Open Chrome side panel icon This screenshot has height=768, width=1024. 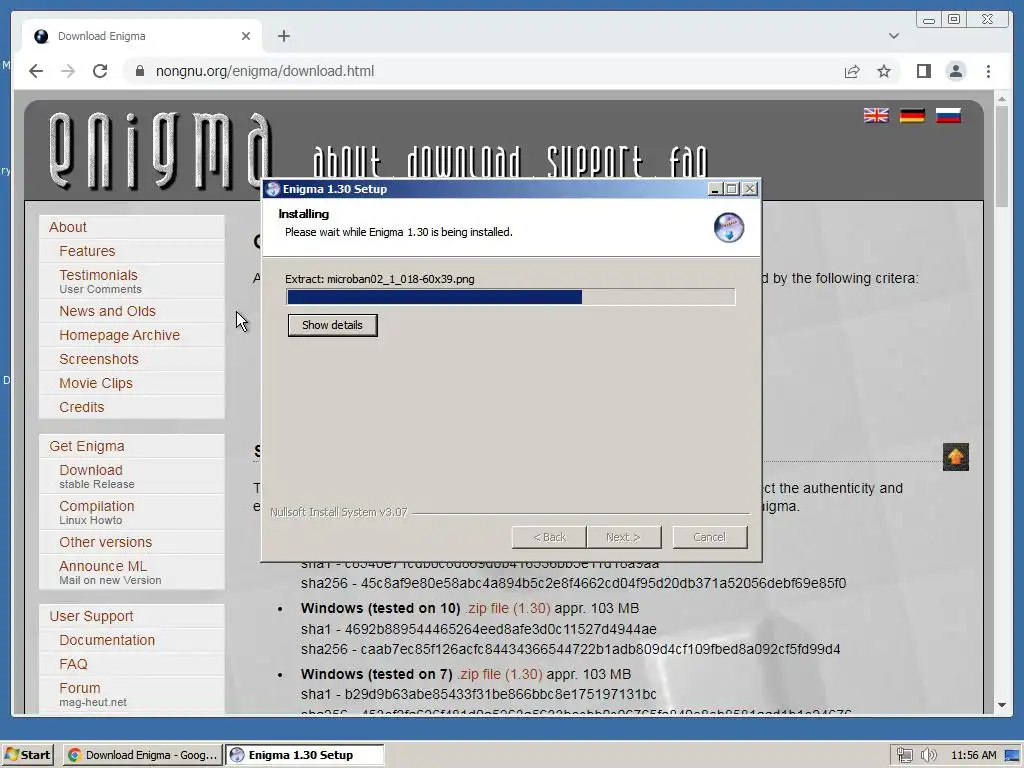pyautogui.click(x=923, y=71)
